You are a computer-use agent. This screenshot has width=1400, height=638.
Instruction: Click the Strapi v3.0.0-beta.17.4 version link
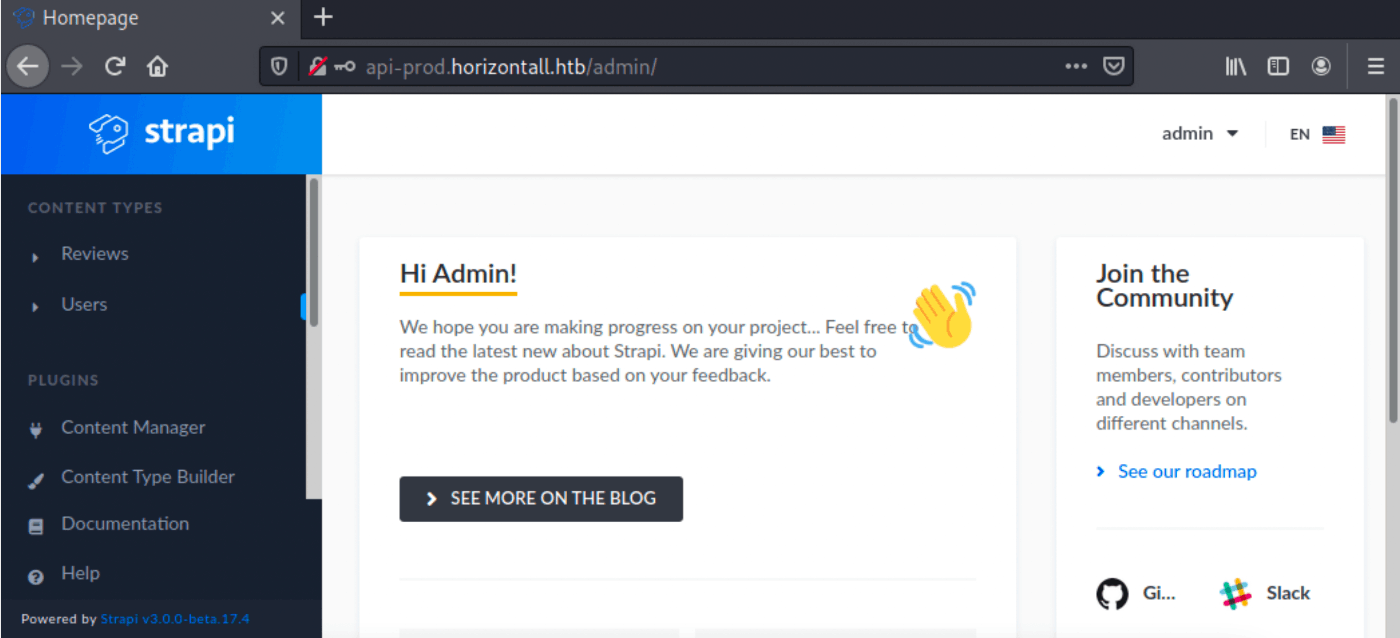click(175, 619)
